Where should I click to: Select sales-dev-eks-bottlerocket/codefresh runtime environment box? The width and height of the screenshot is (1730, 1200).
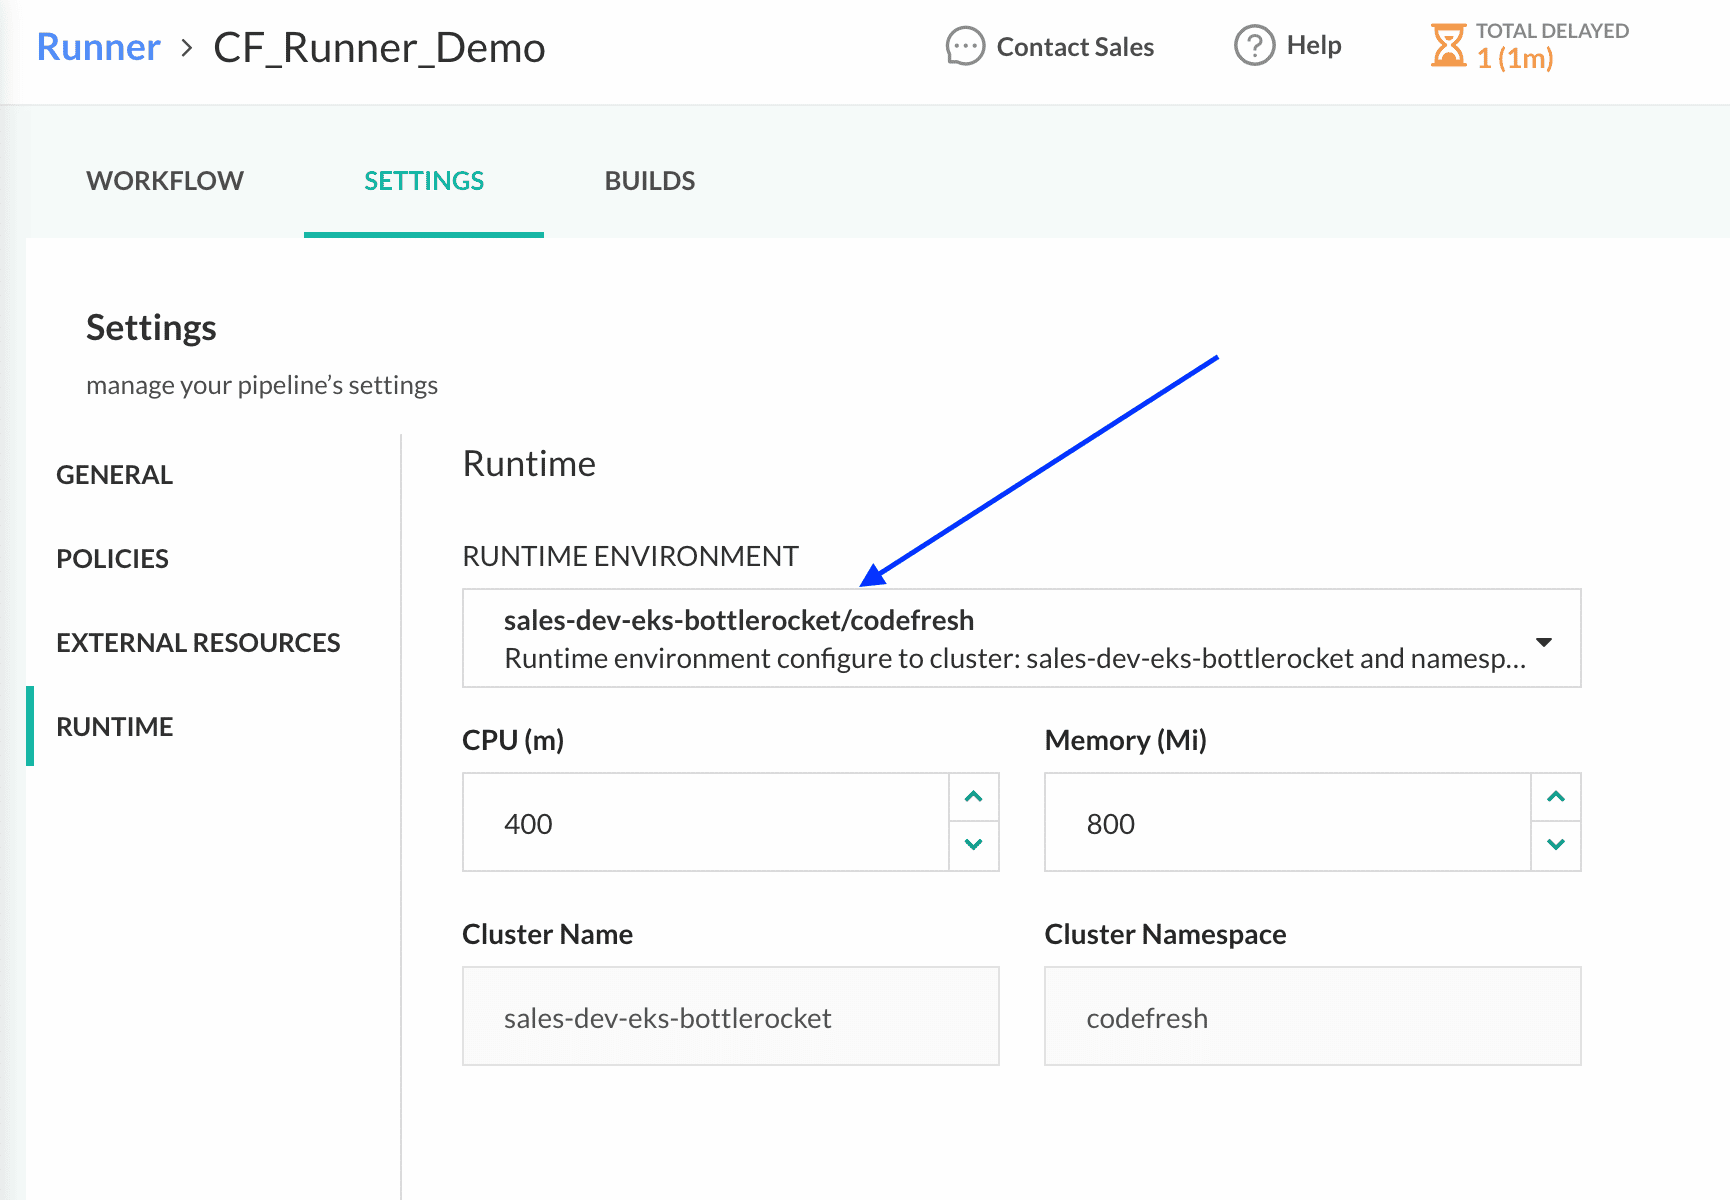(1021, 638)
